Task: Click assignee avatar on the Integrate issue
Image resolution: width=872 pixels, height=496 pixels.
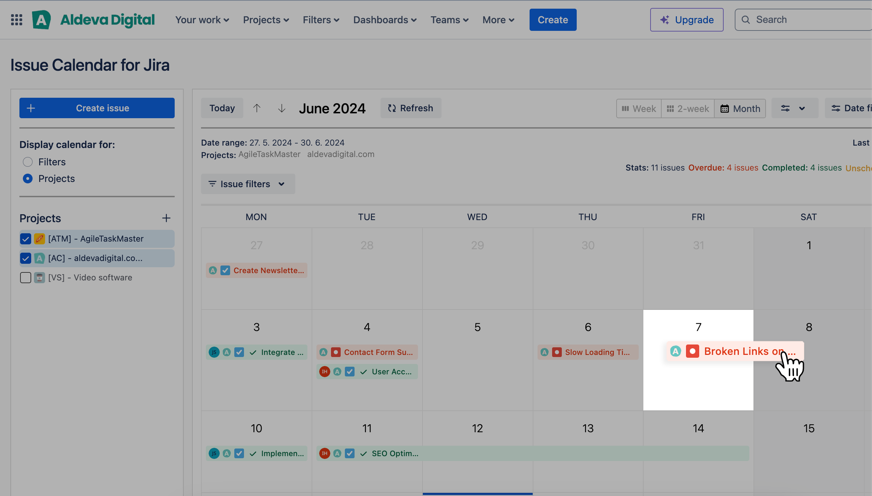Action: (x=214, y=352)
